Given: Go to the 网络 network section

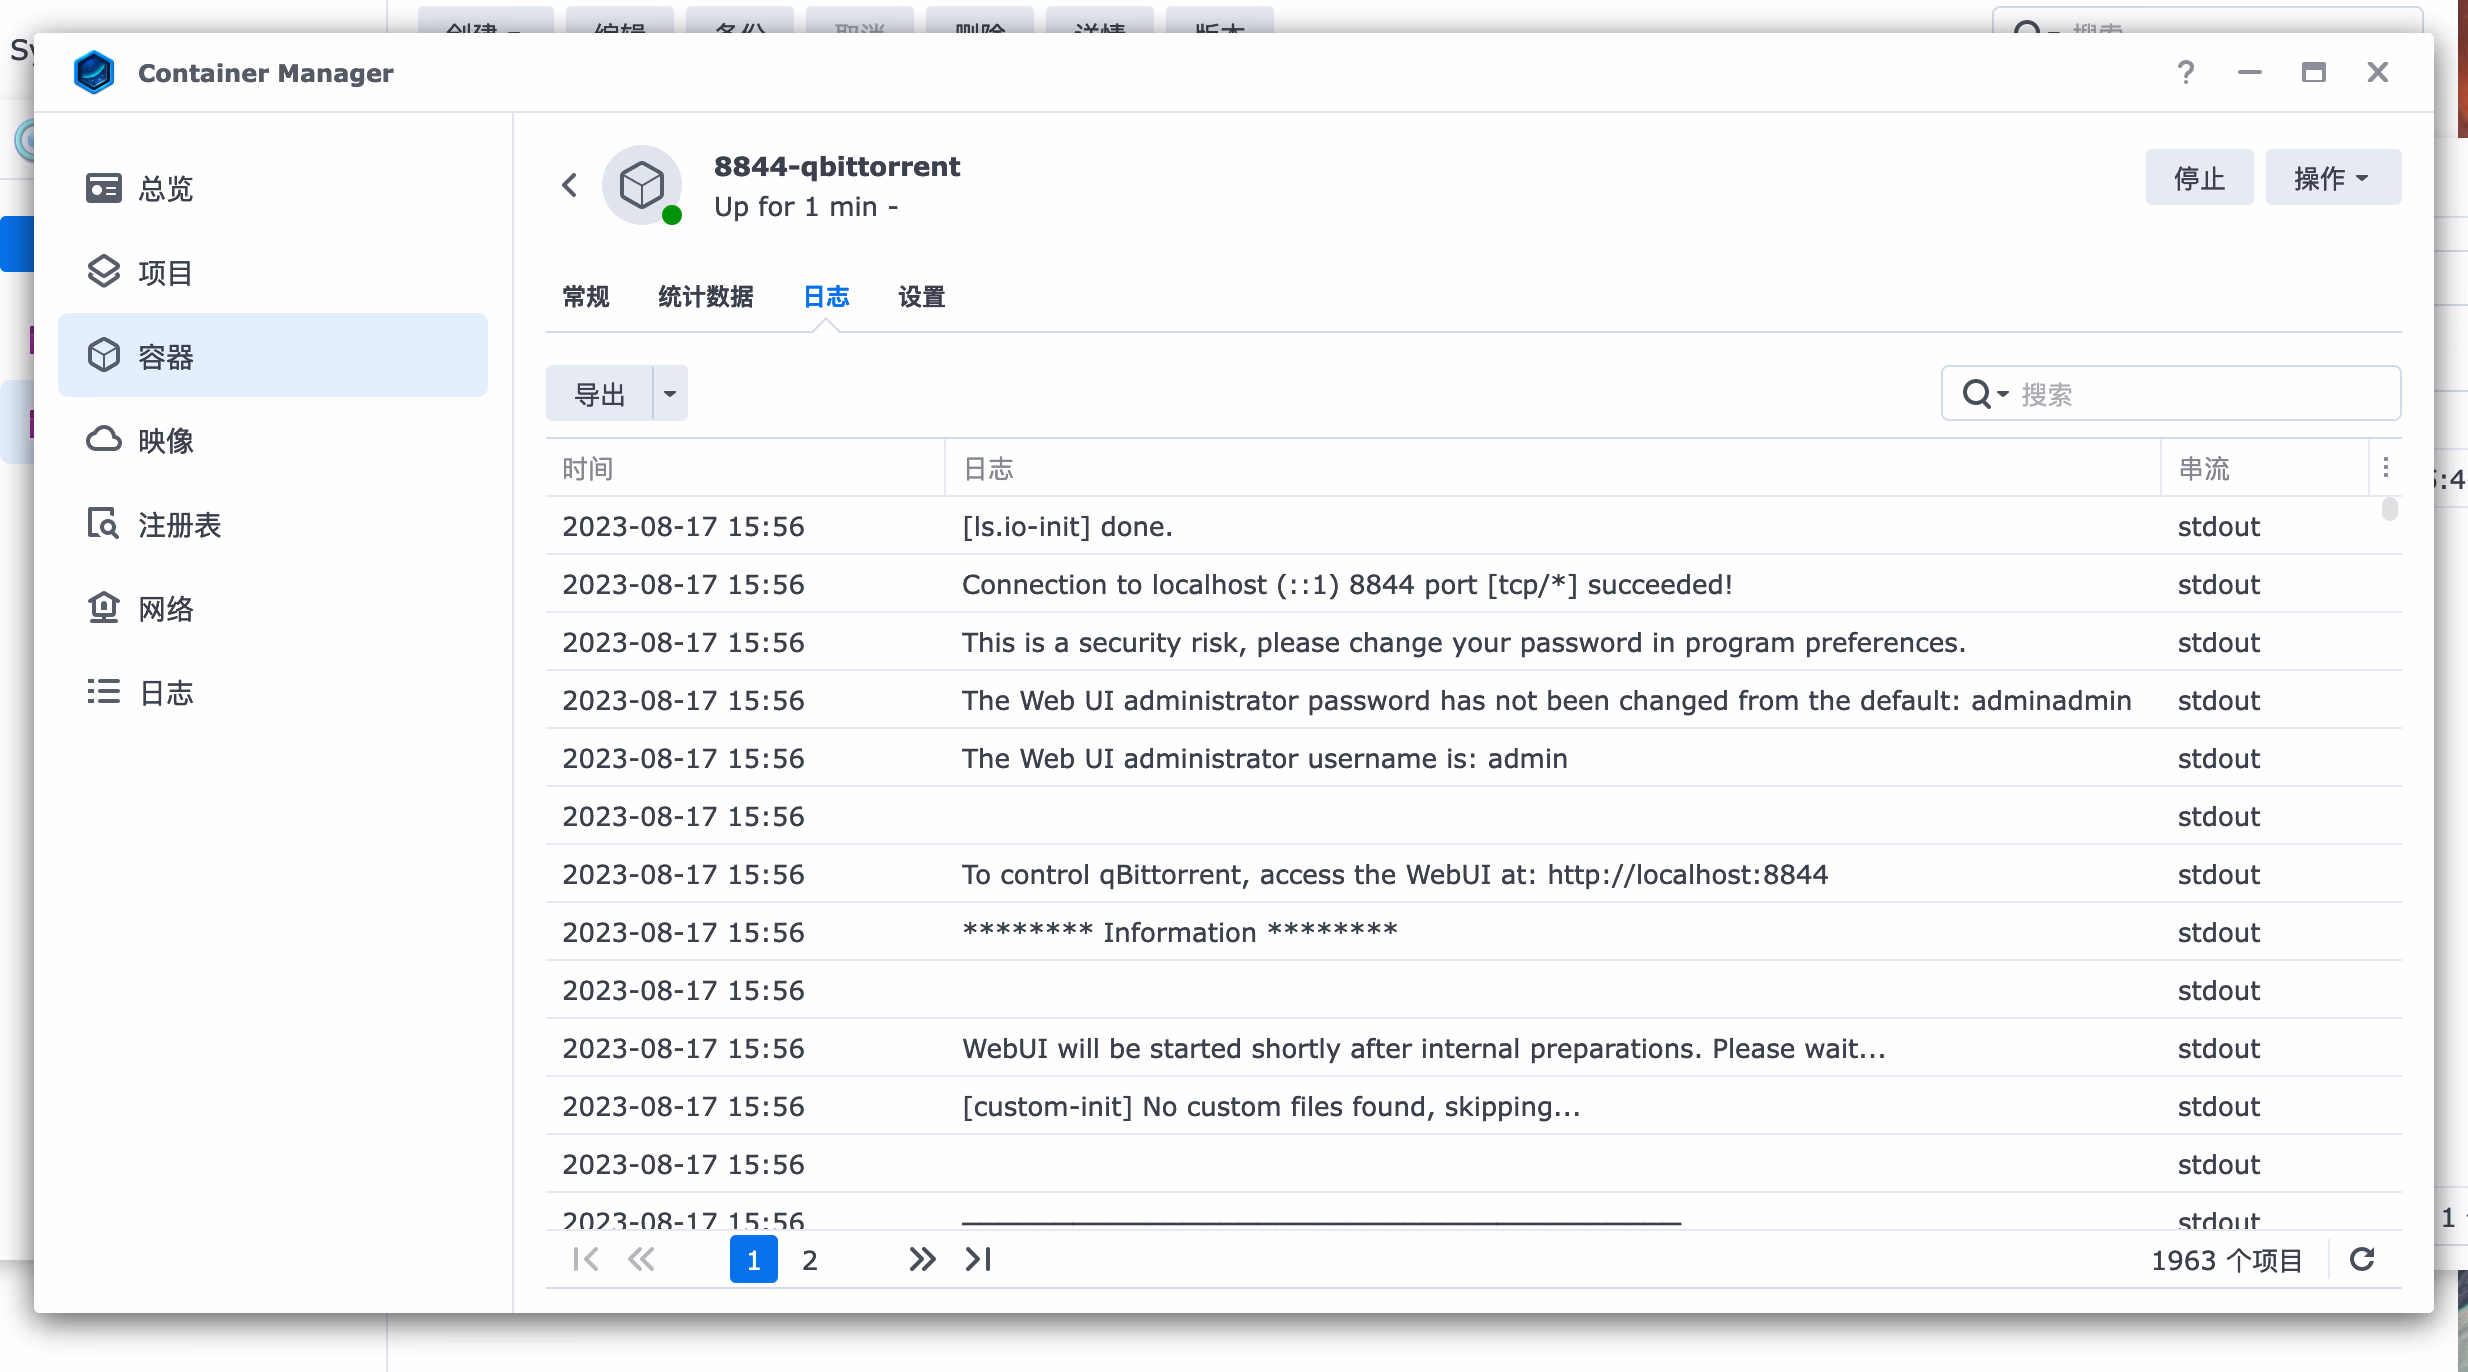Looking at the screenshot, I should click(165, 608).
